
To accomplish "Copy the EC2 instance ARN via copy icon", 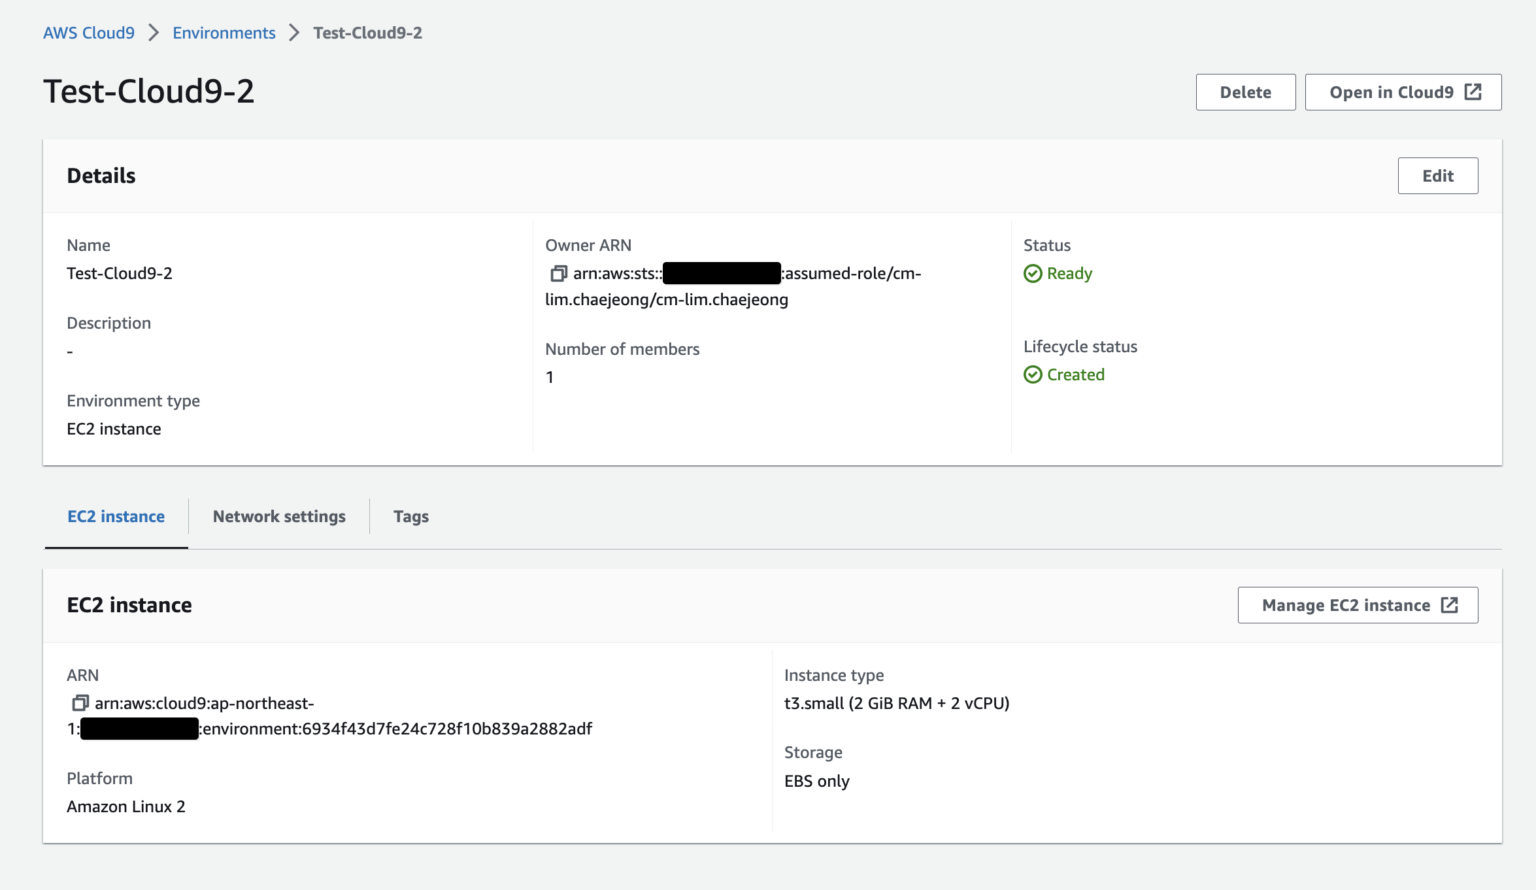I will click(80, 702).
